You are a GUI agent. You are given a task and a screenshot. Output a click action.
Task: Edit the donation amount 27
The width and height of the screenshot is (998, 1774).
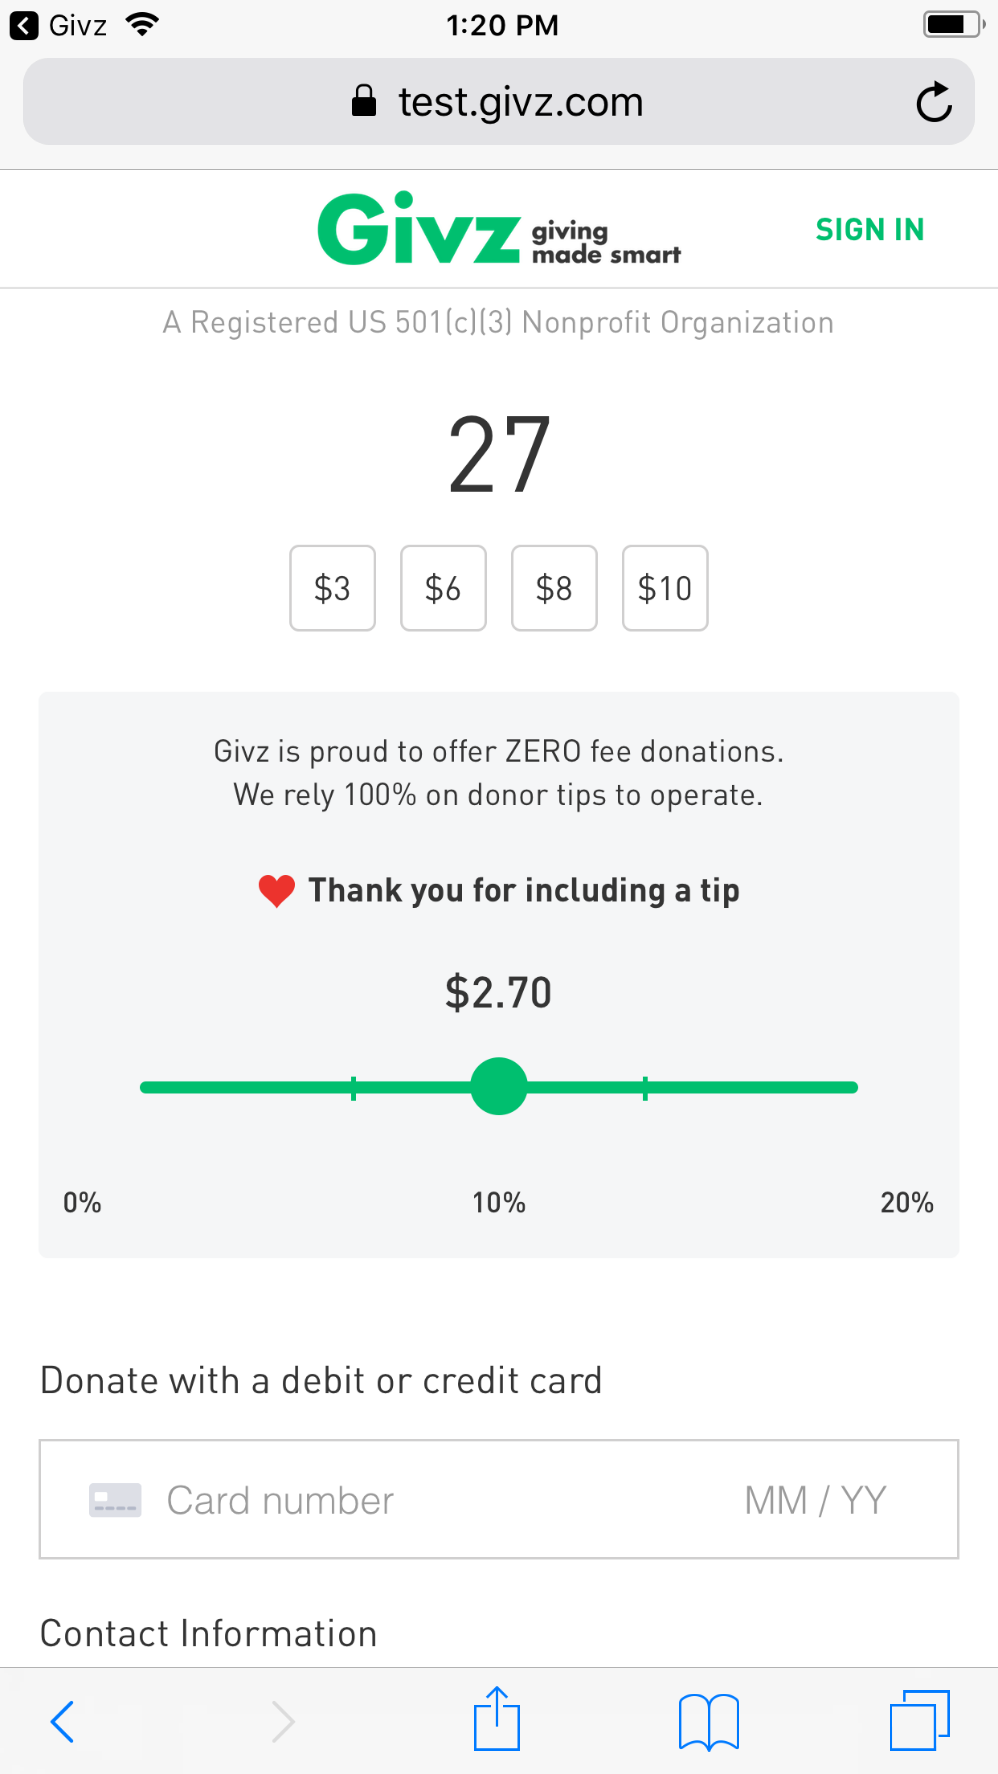[499, 455]
